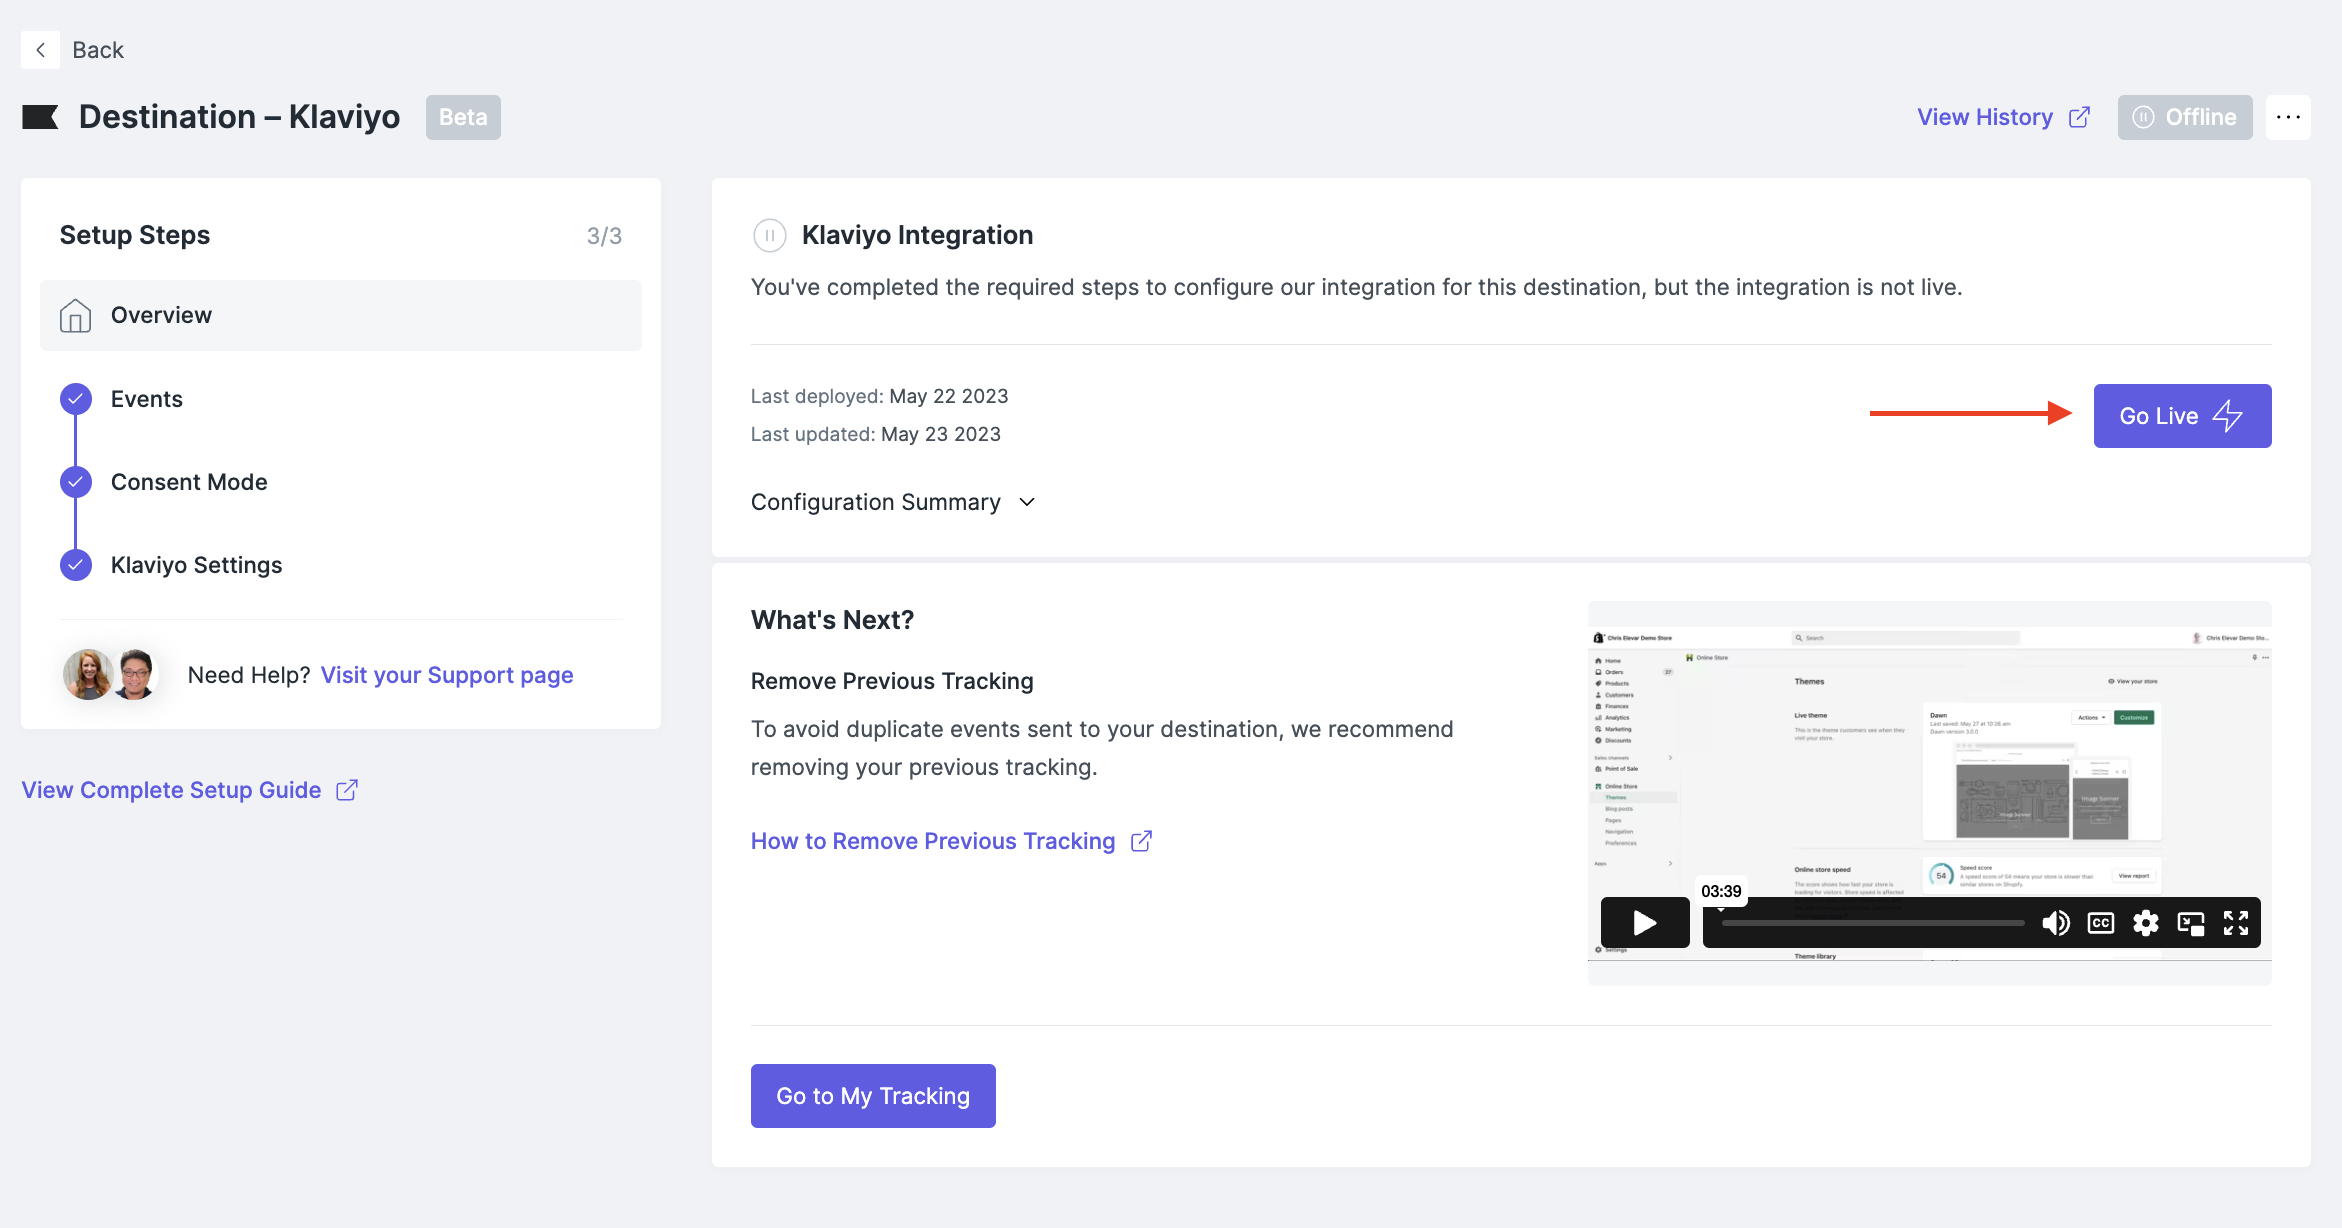Select the Klaviyo Settings step
2342x1228 pixels.
click(x=196, y=564)
